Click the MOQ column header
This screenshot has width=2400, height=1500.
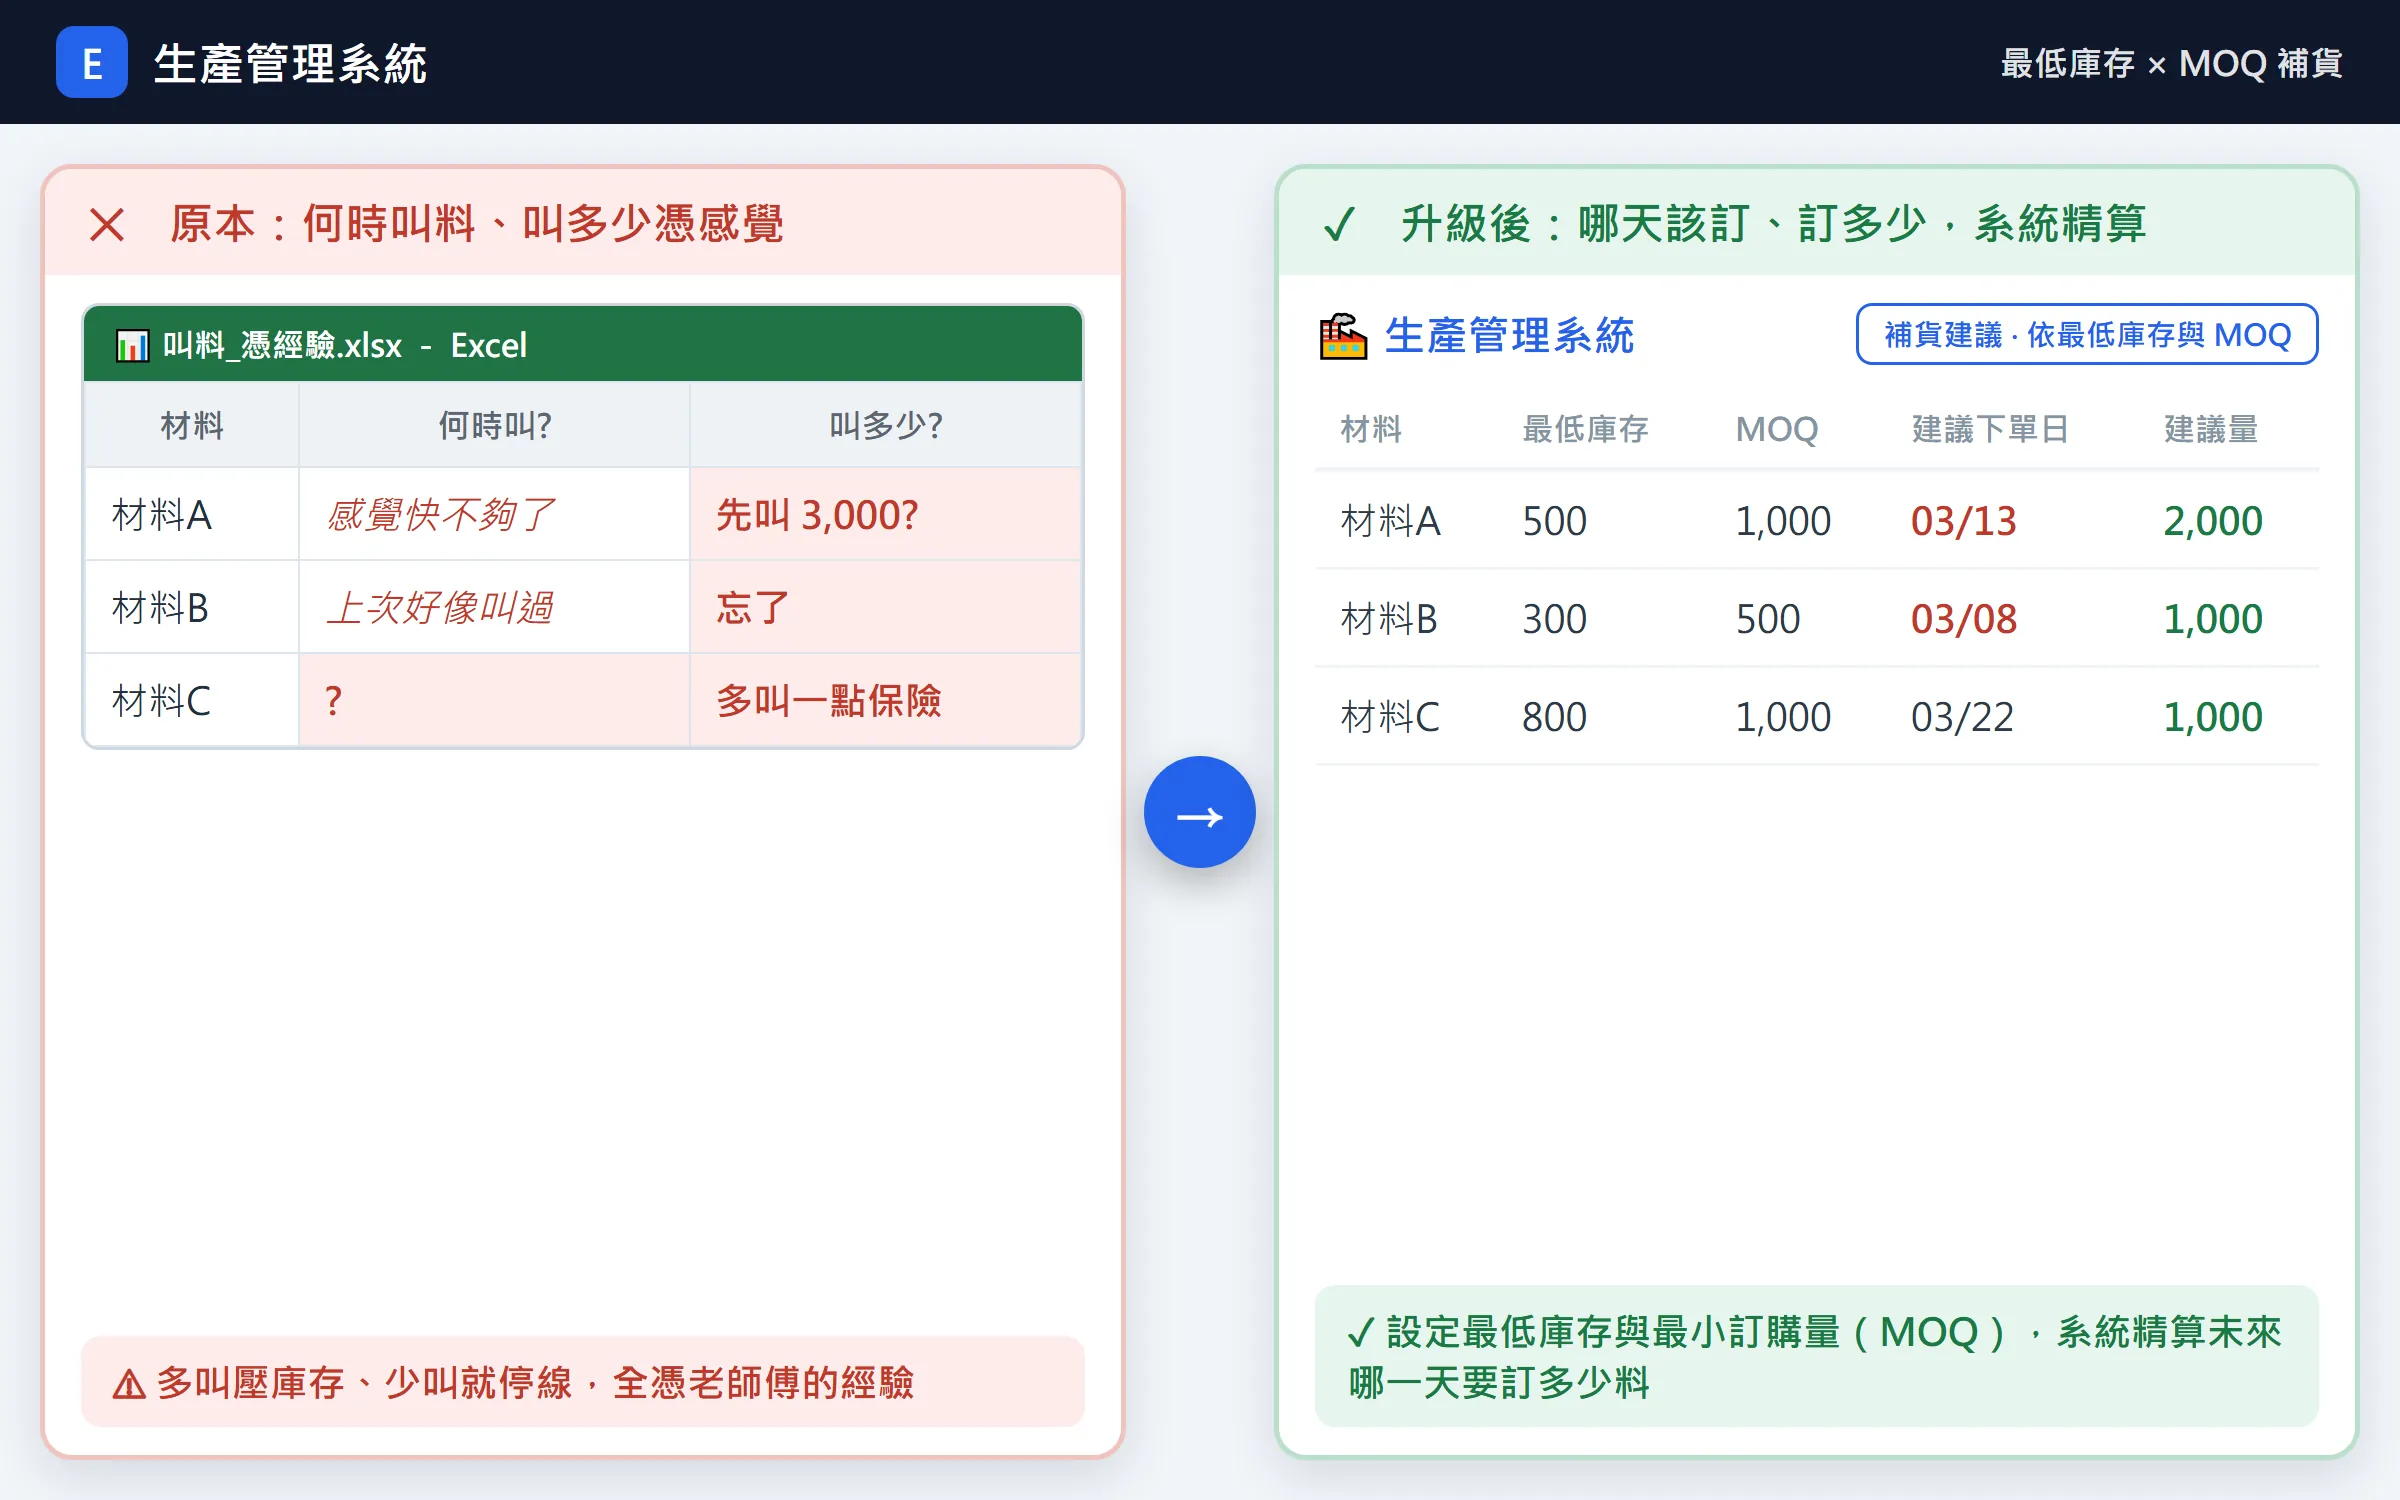(1777, 430)
